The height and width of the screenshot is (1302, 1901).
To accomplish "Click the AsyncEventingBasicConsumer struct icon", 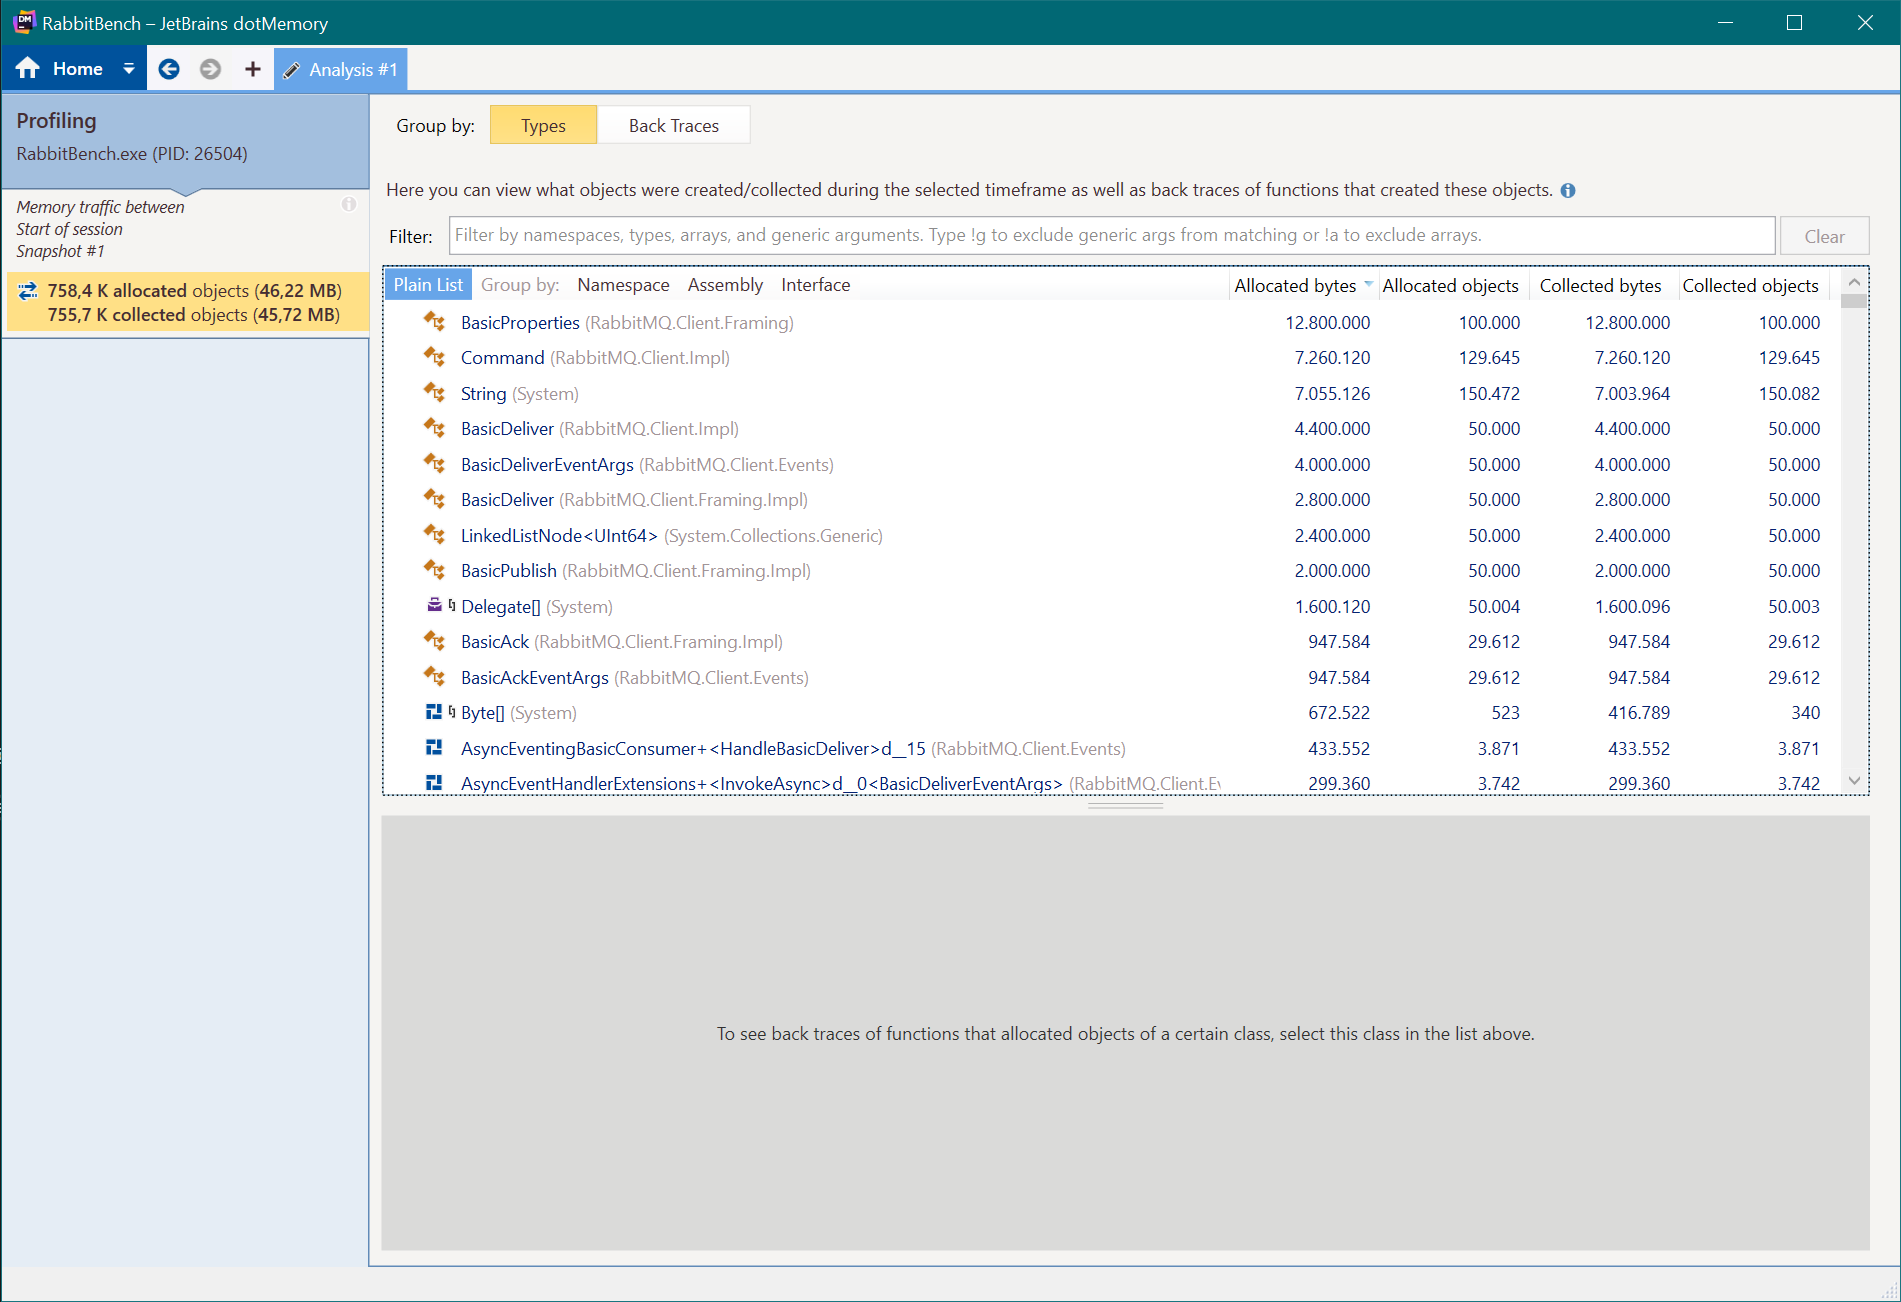I will (x=434, y=748).
